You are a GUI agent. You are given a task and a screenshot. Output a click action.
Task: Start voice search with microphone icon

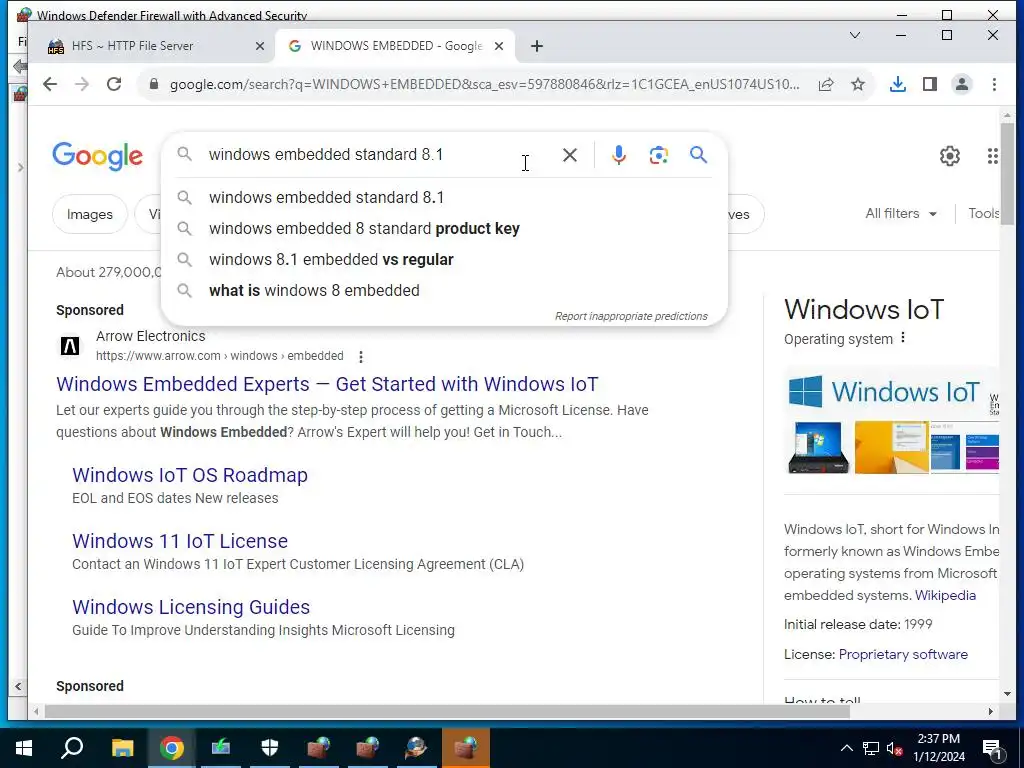pos(618,155)
